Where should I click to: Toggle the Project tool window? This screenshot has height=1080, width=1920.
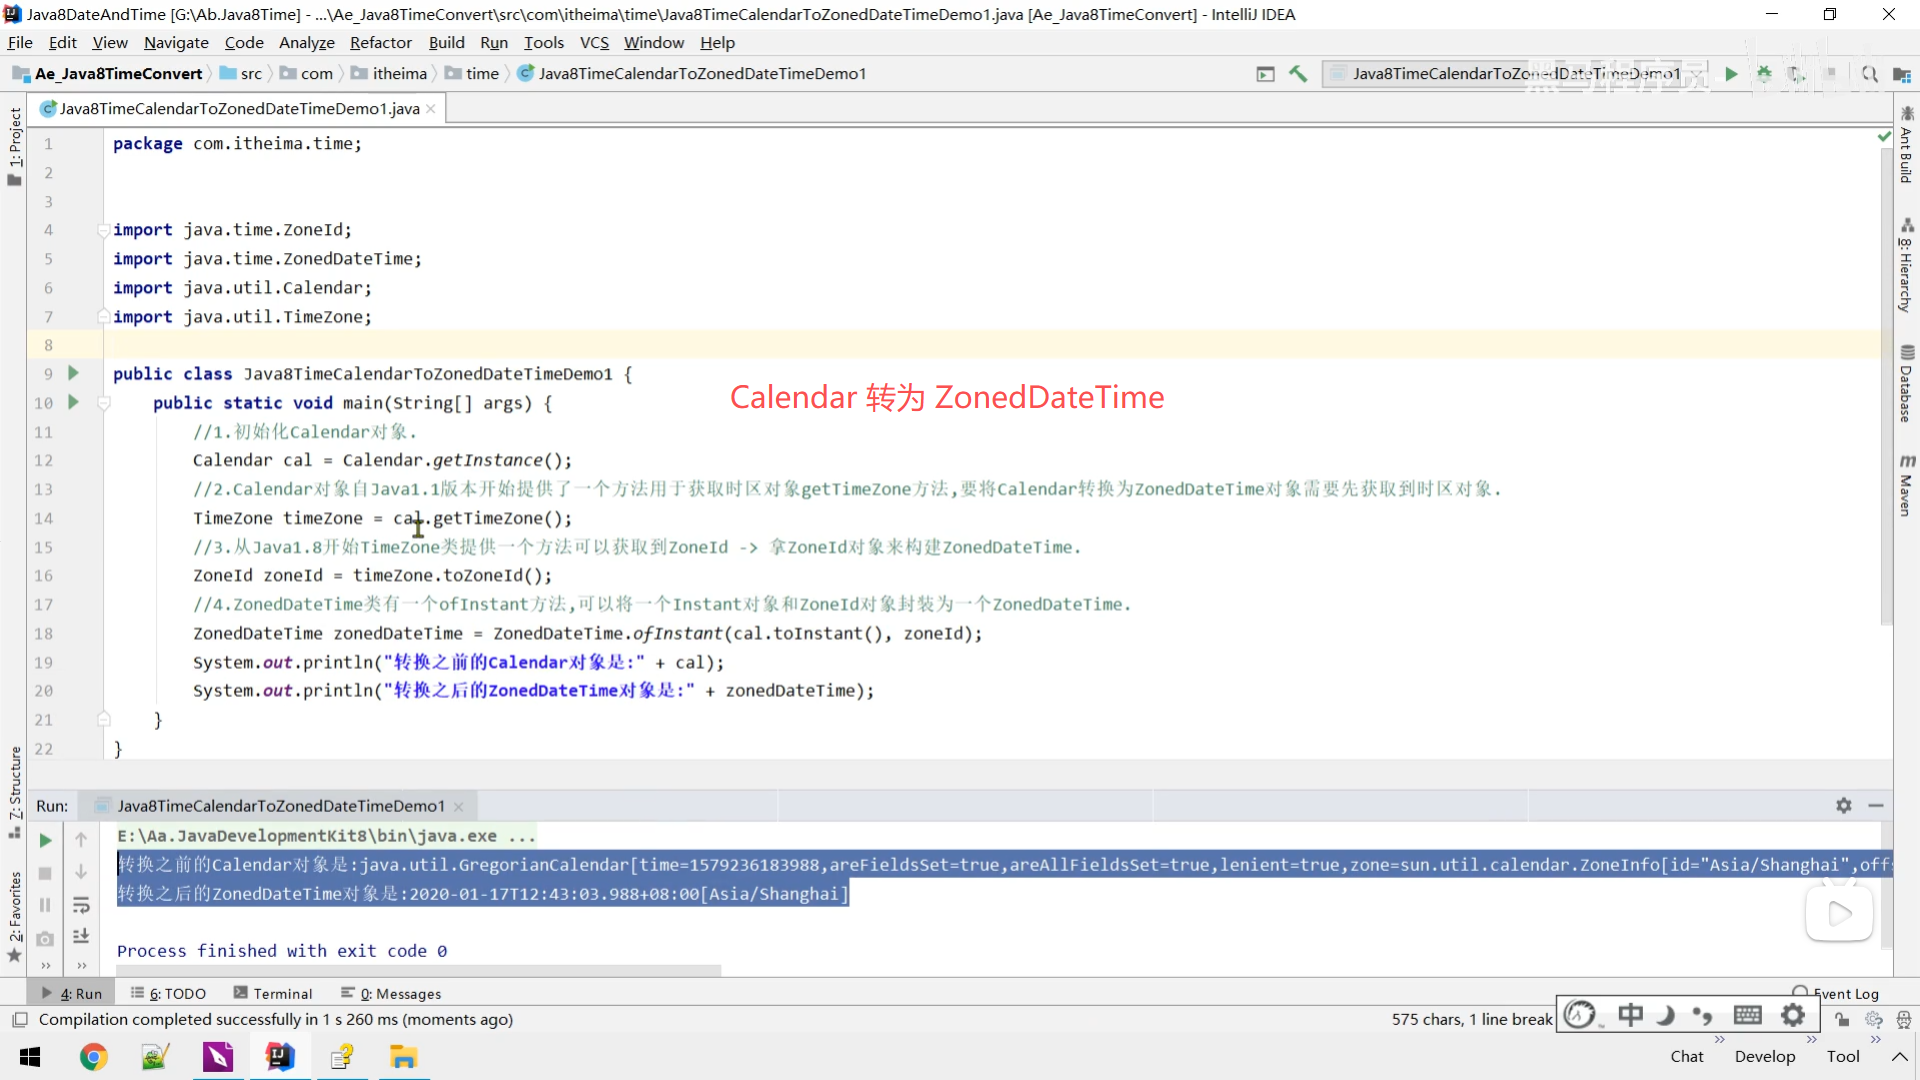point(14,145)
